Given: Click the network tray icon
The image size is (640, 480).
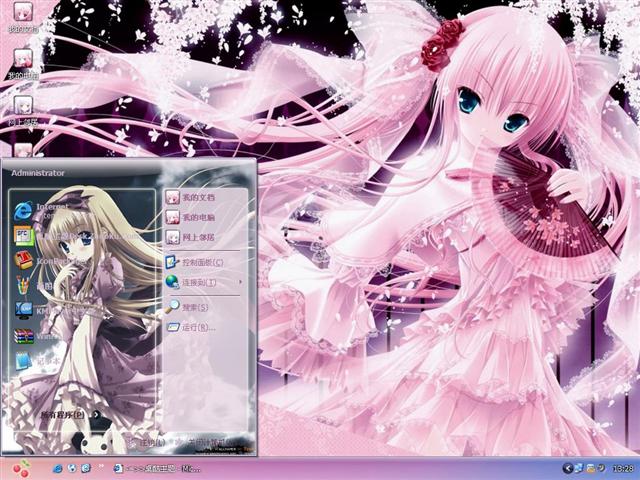Looking at the screenshot, I should click(x=579, y=468).
